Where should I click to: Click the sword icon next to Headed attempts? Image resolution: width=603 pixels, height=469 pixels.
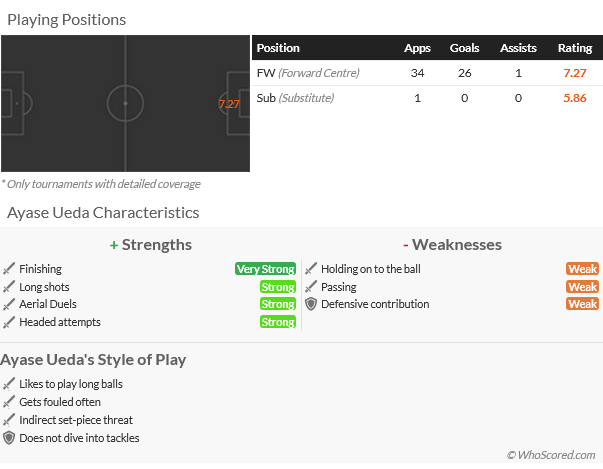pyautogui.click(x=9, y=322)
